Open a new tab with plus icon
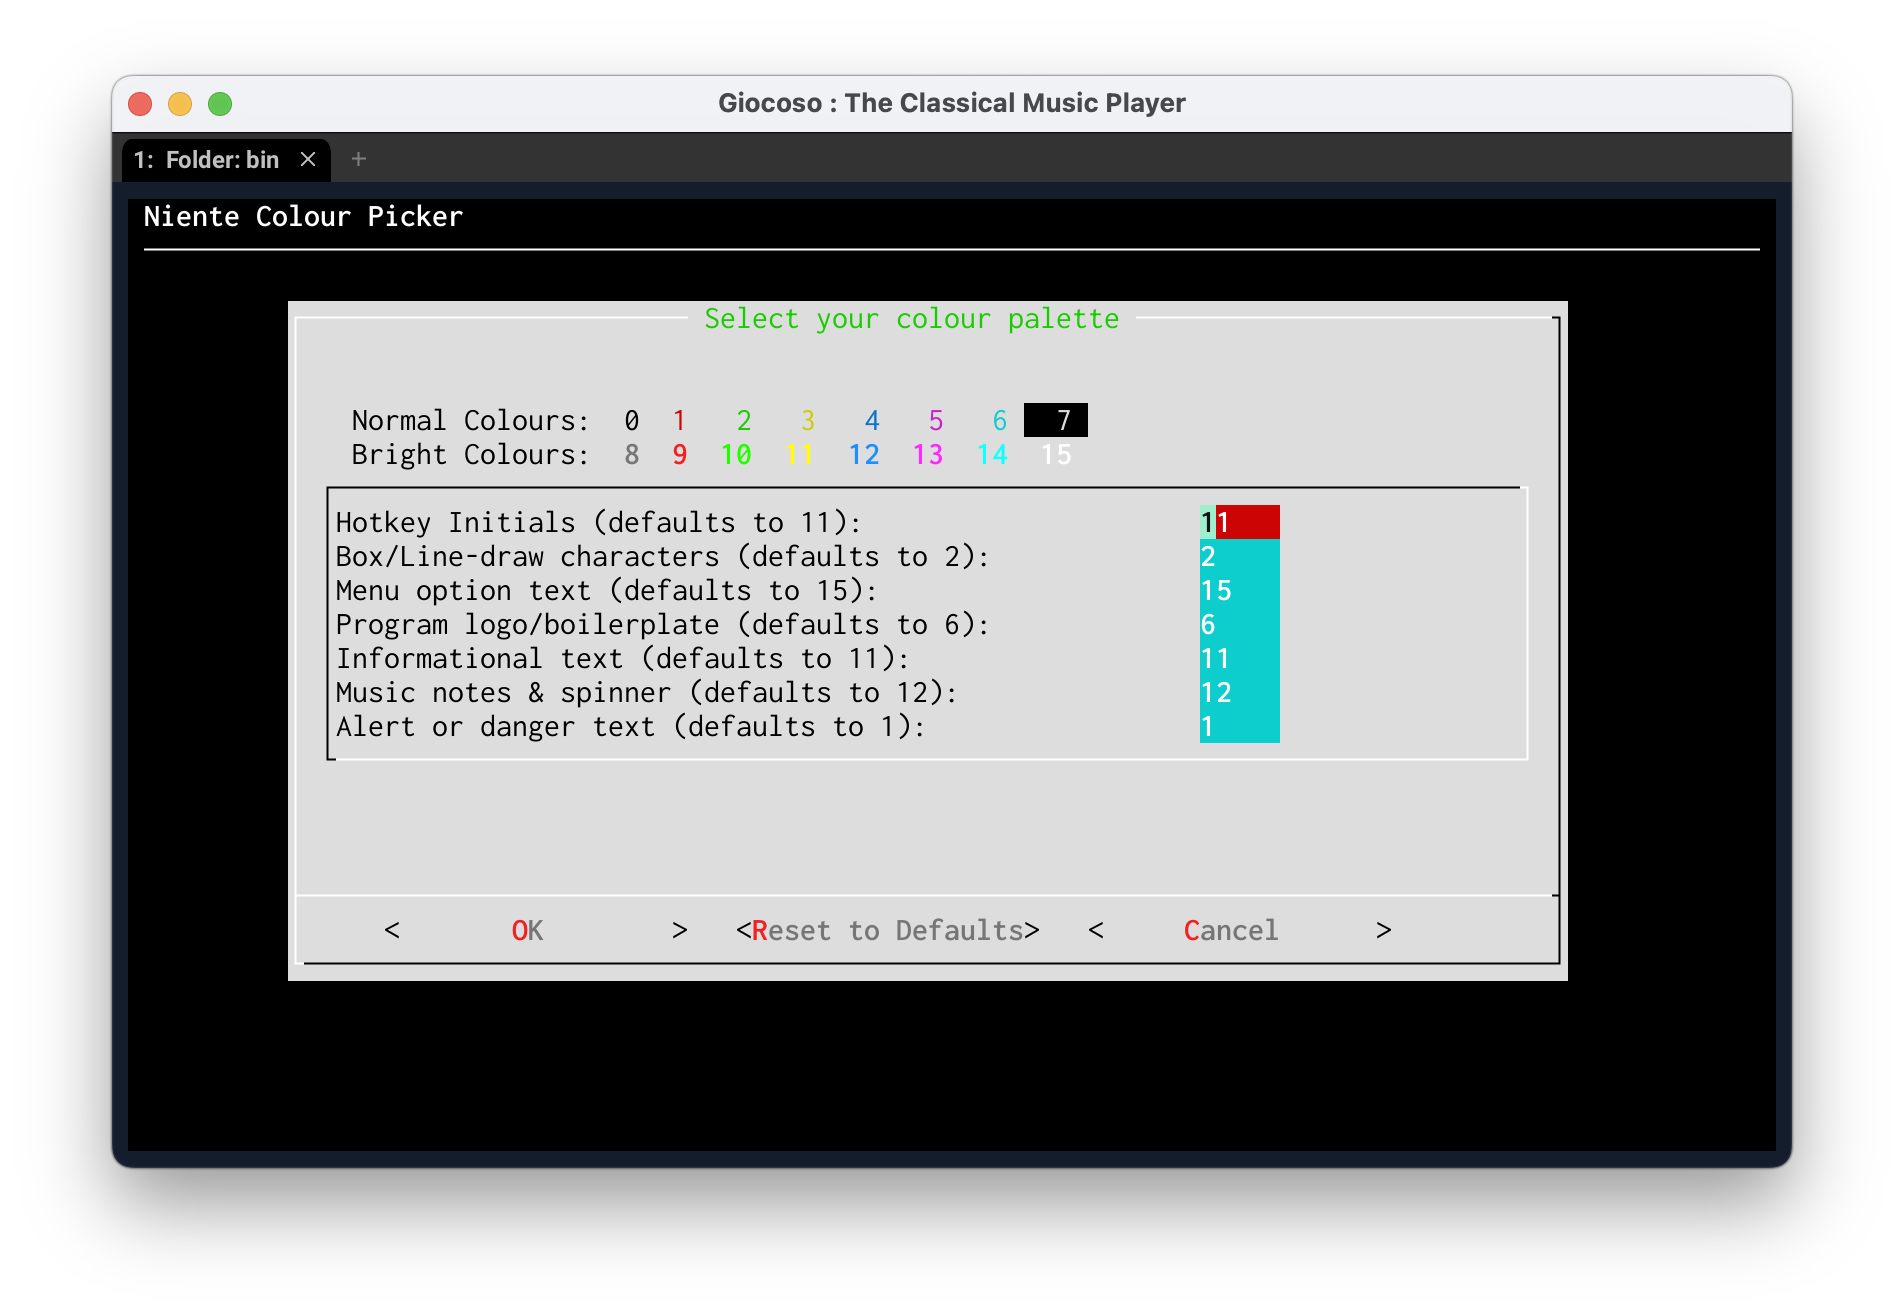Viewport: 1904px width, 1316px height. click(359, 159)
